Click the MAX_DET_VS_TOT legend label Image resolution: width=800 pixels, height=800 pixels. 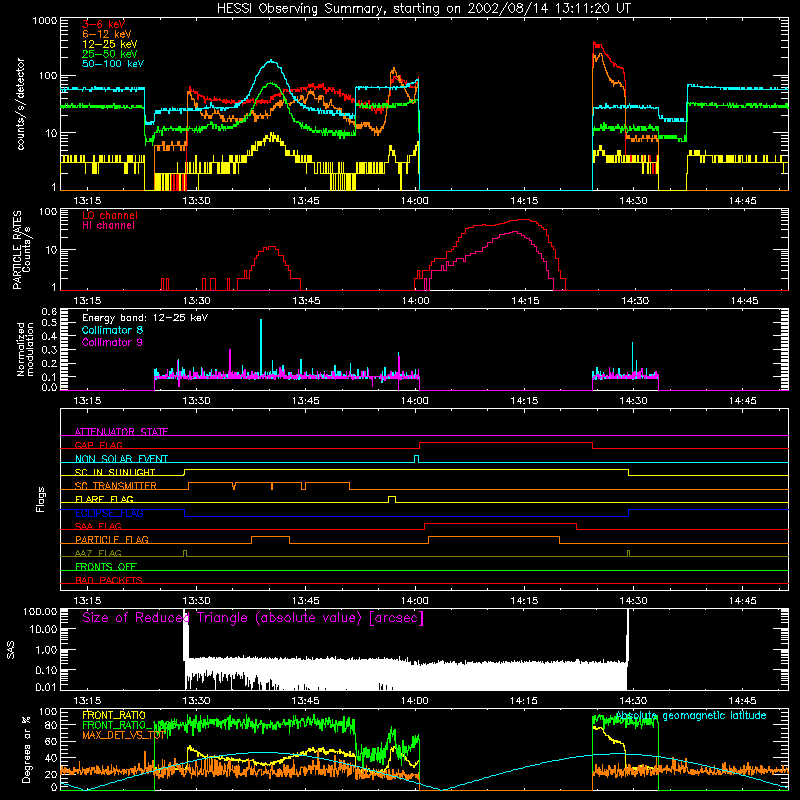(x=124, y=735)
